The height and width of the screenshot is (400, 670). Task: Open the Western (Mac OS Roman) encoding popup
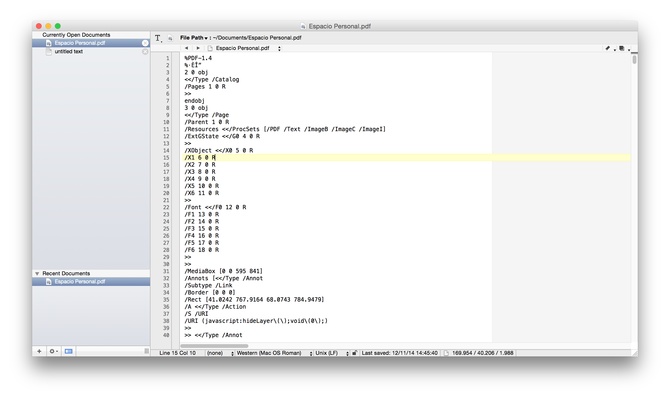(x=274, y=353)
